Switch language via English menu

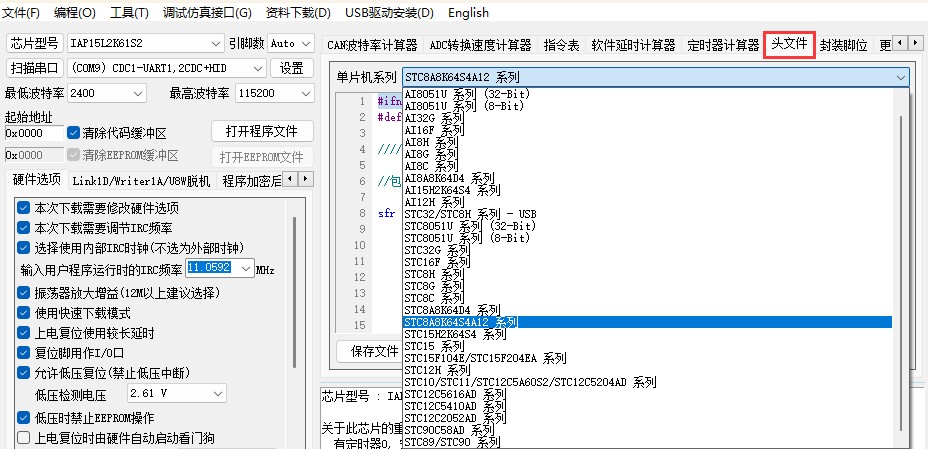468,12
